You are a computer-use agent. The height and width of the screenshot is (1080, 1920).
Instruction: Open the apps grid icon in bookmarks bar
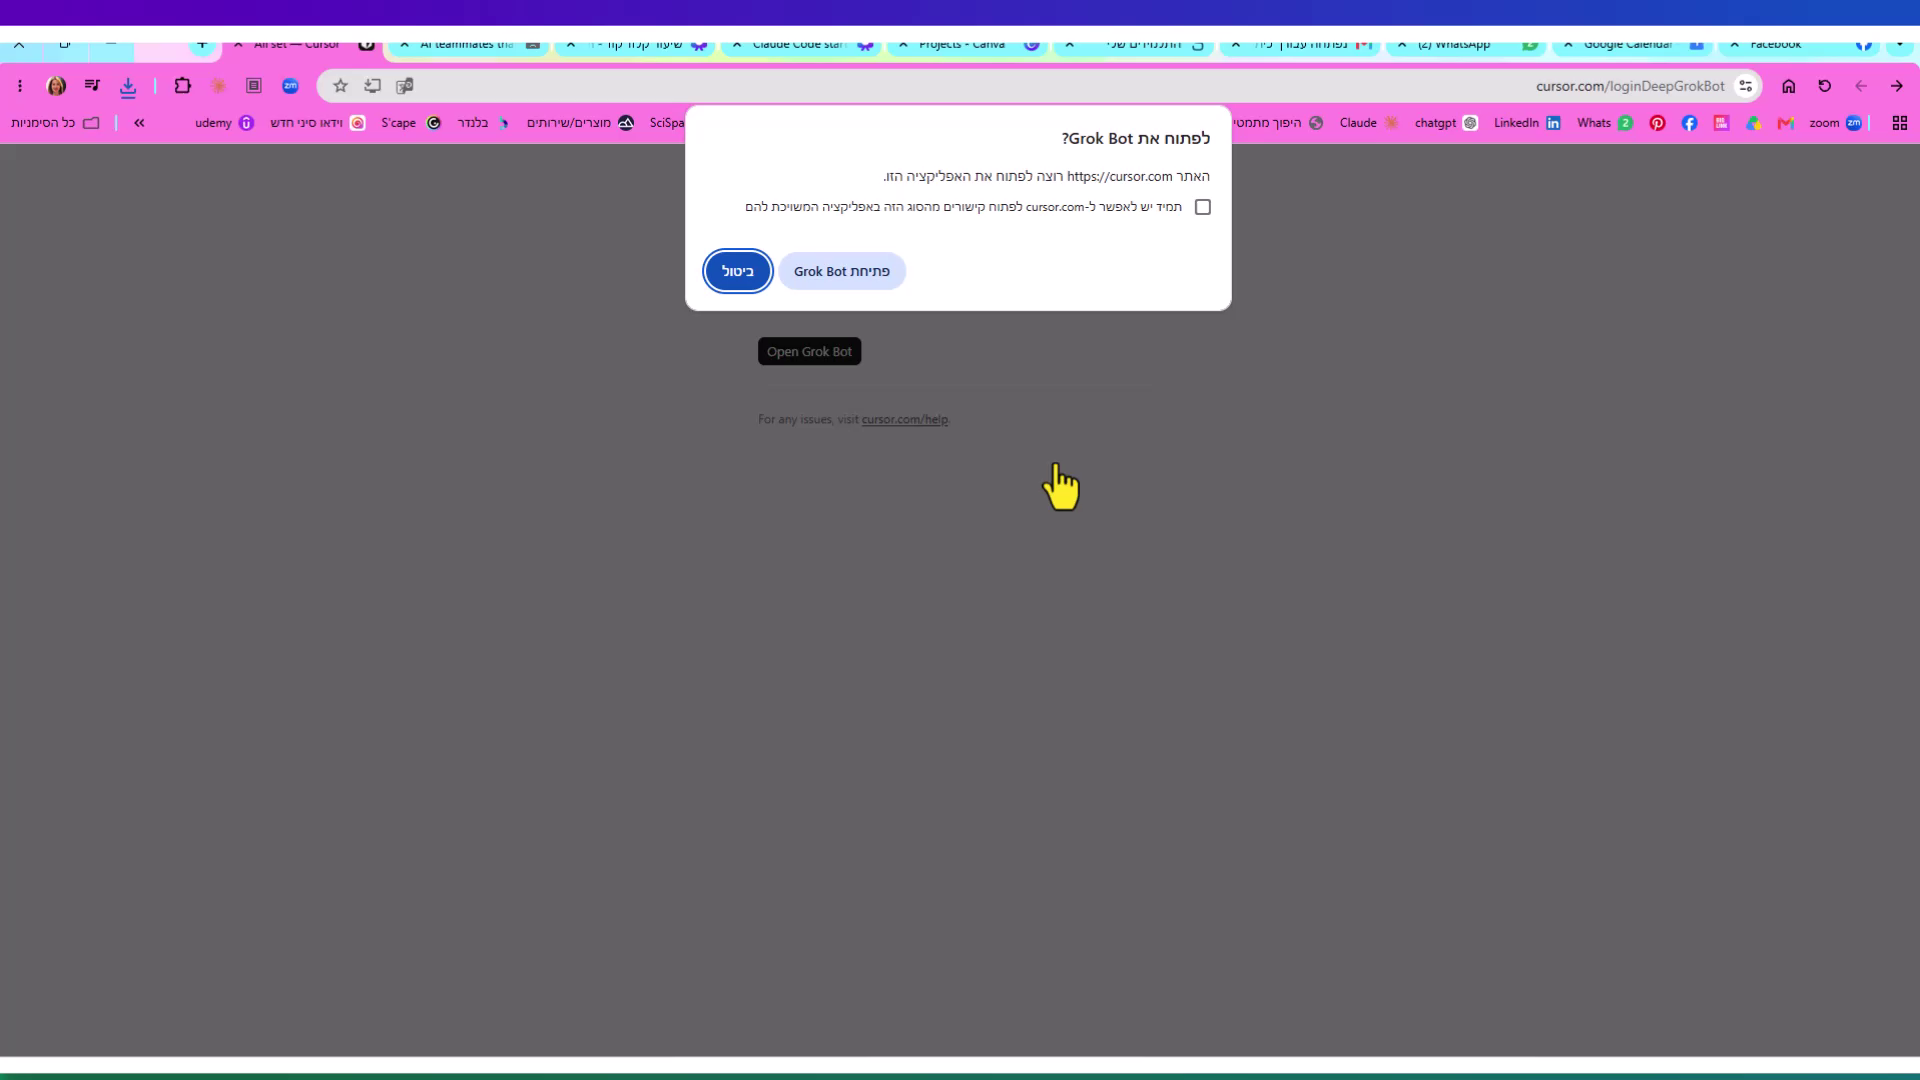[x=1899, y=123]
